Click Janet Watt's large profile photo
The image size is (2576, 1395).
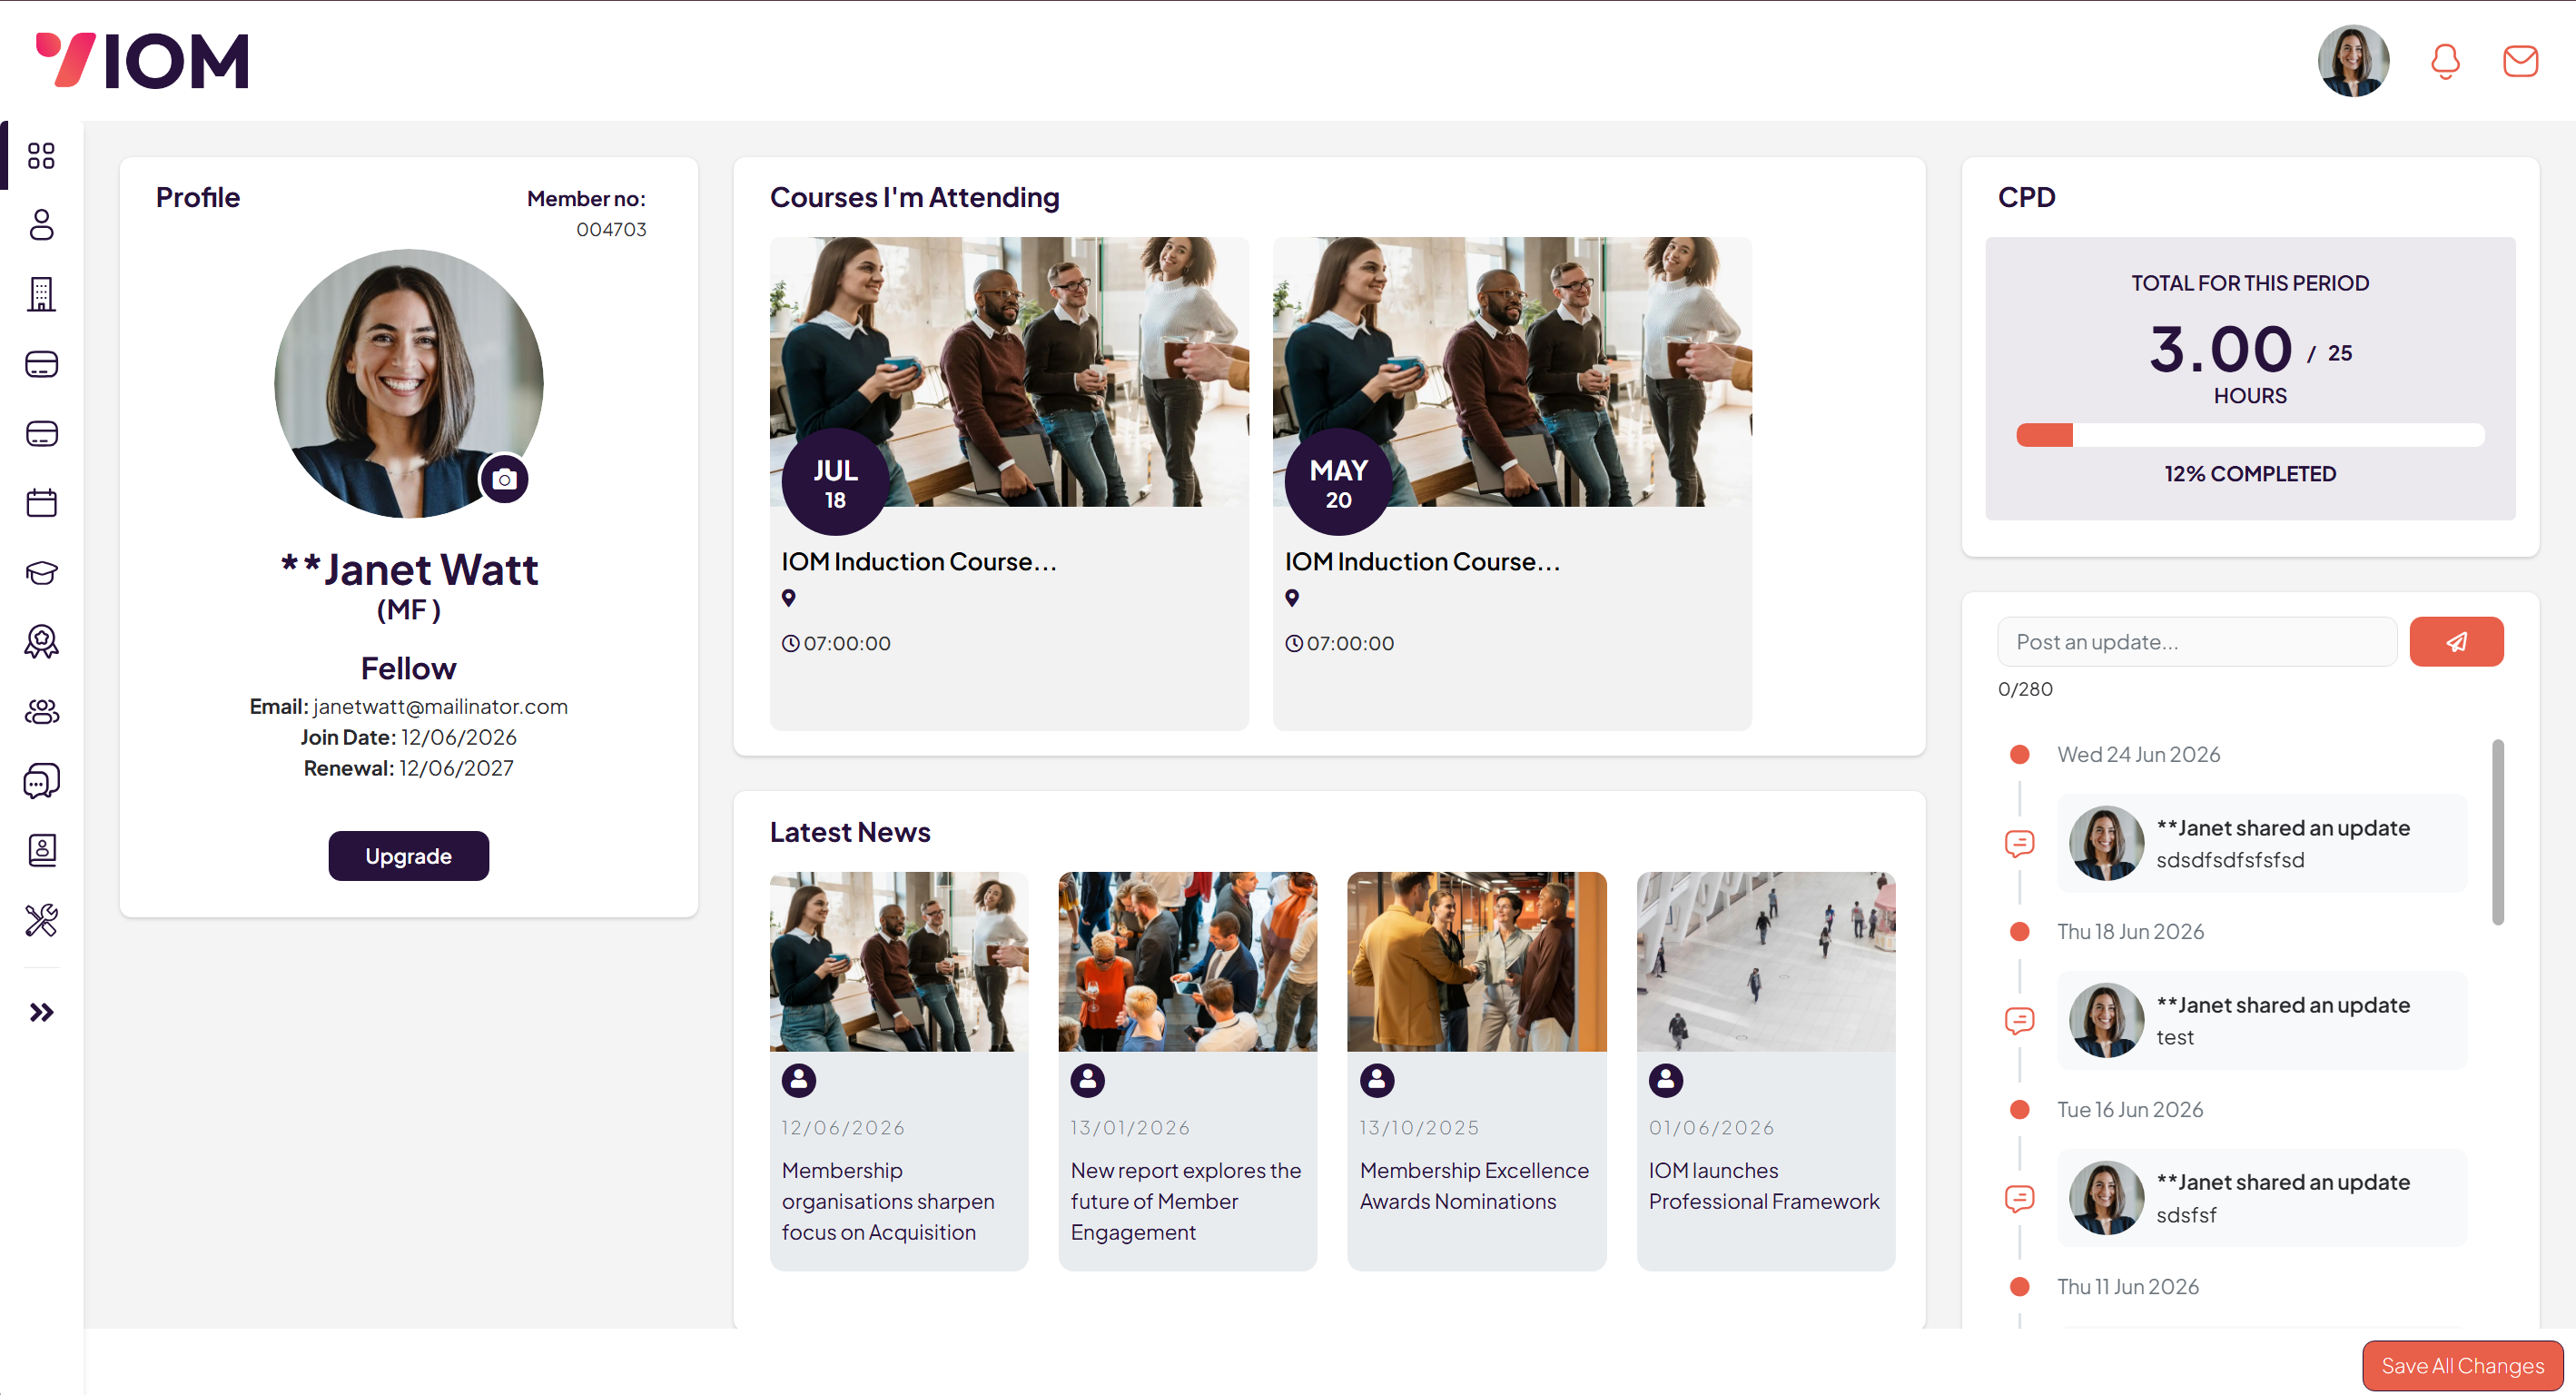tap(408, 383)
